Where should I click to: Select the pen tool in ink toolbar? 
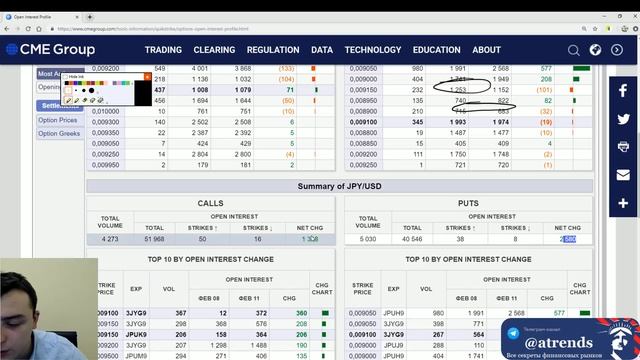pos(68,100)
